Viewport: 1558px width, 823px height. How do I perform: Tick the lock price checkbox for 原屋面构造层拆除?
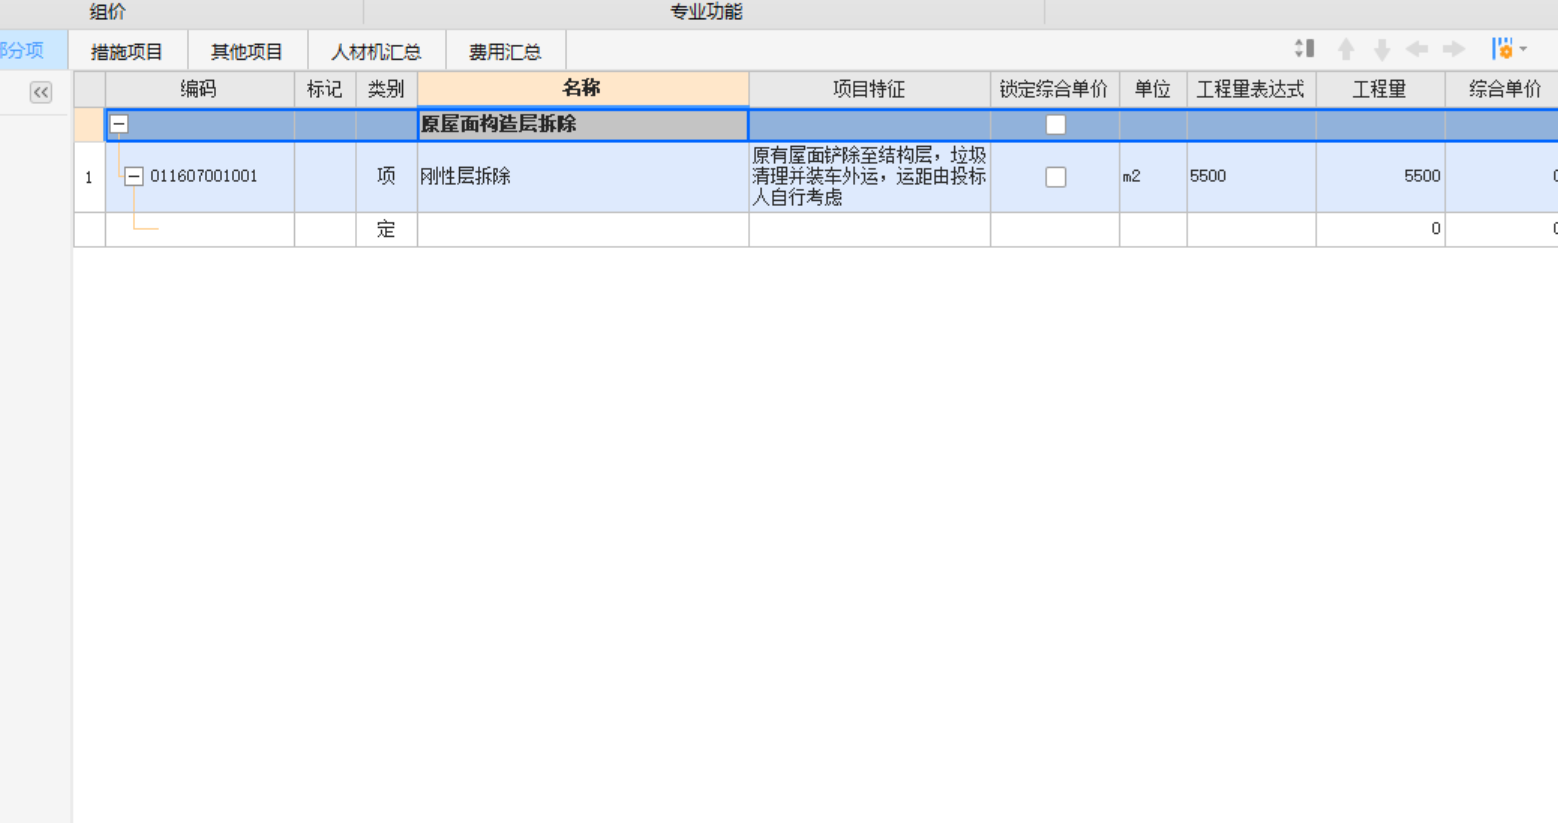tap(1055, 125)
